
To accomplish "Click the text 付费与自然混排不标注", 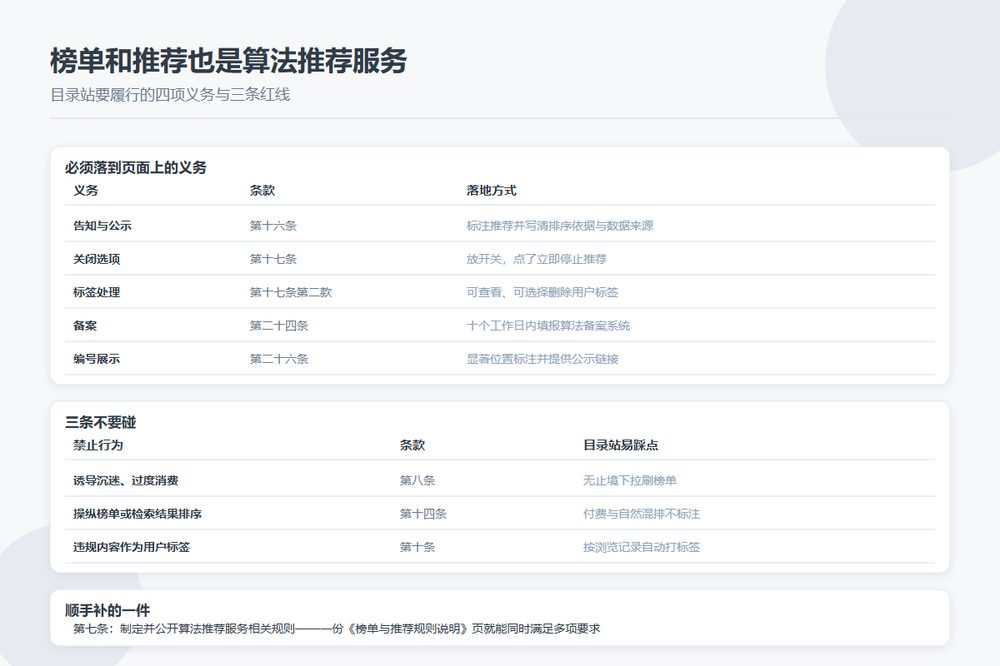I will click(641, 514).
